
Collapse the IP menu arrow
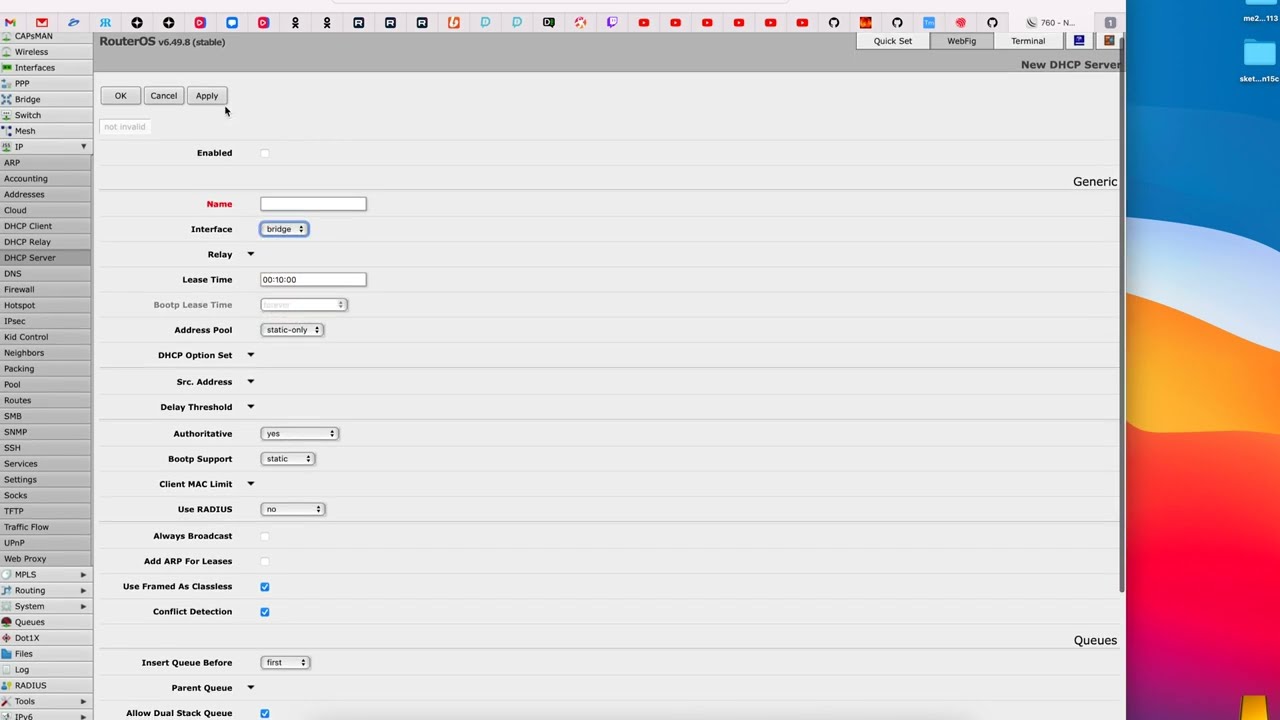[83, 147]
